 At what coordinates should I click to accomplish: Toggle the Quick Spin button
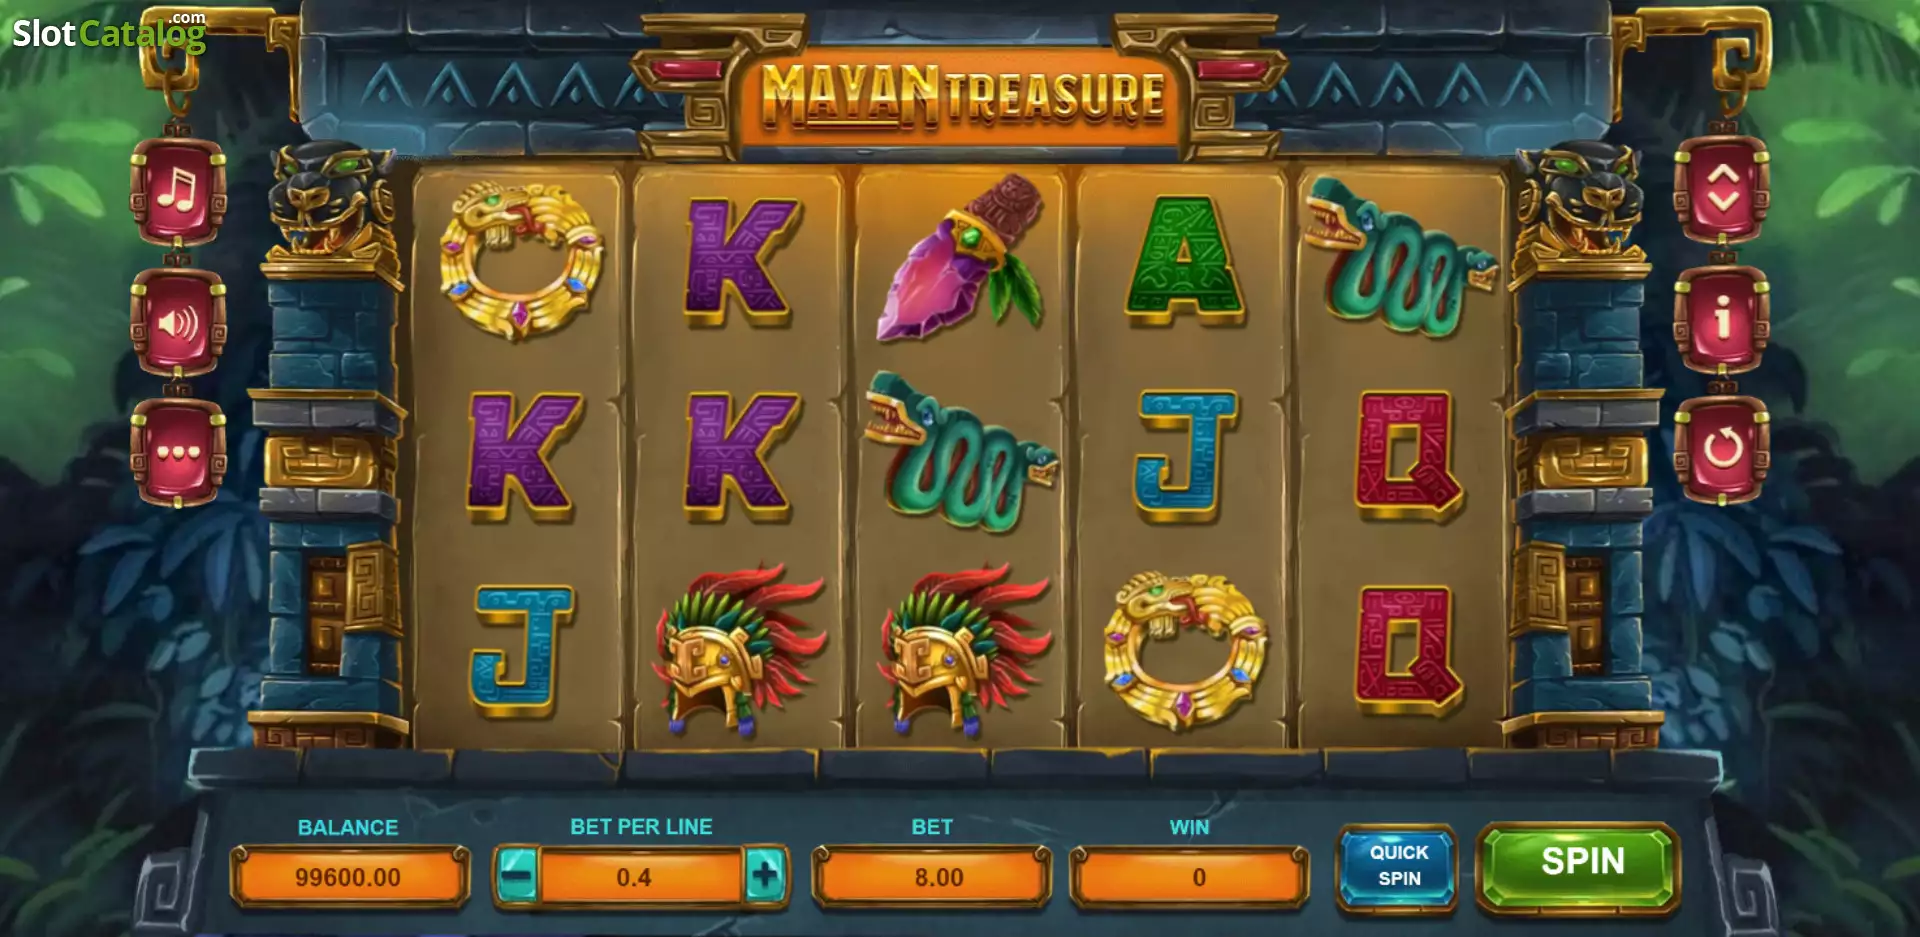(x=1397, y=865)
